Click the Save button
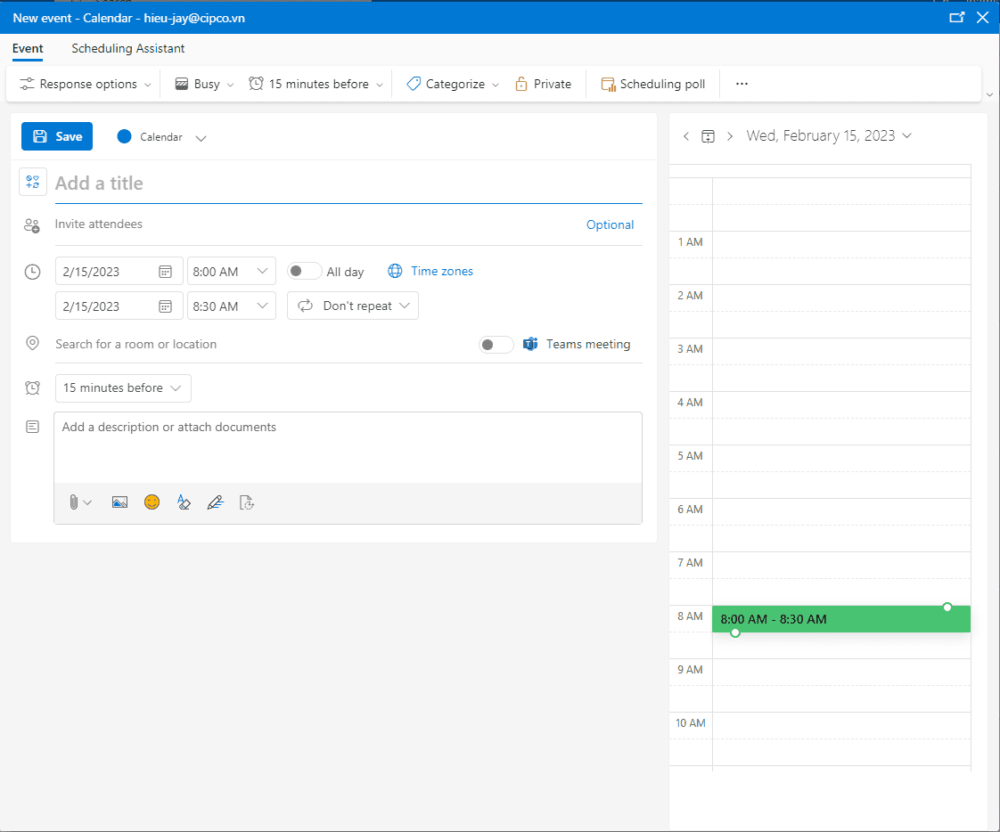 56,136
